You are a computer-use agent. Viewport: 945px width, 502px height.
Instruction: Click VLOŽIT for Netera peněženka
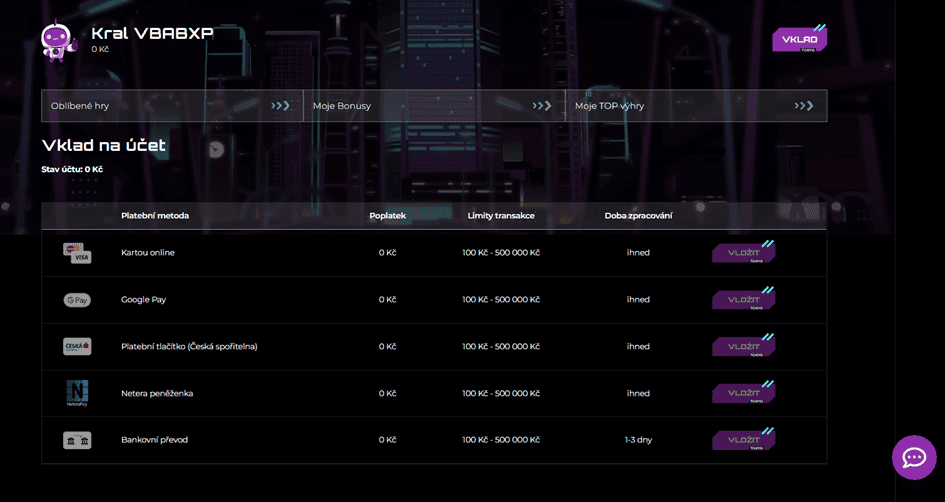pos(744,392)
